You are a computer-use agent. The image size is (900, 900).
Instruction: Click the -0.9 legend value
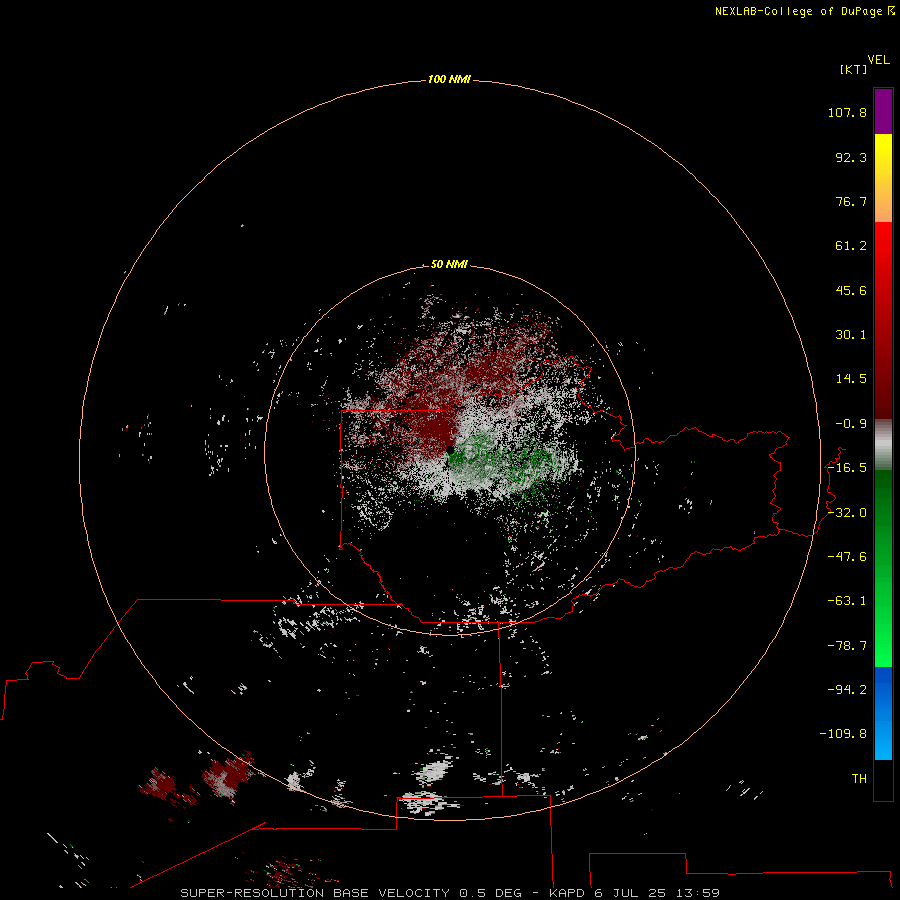pos(851,424)
